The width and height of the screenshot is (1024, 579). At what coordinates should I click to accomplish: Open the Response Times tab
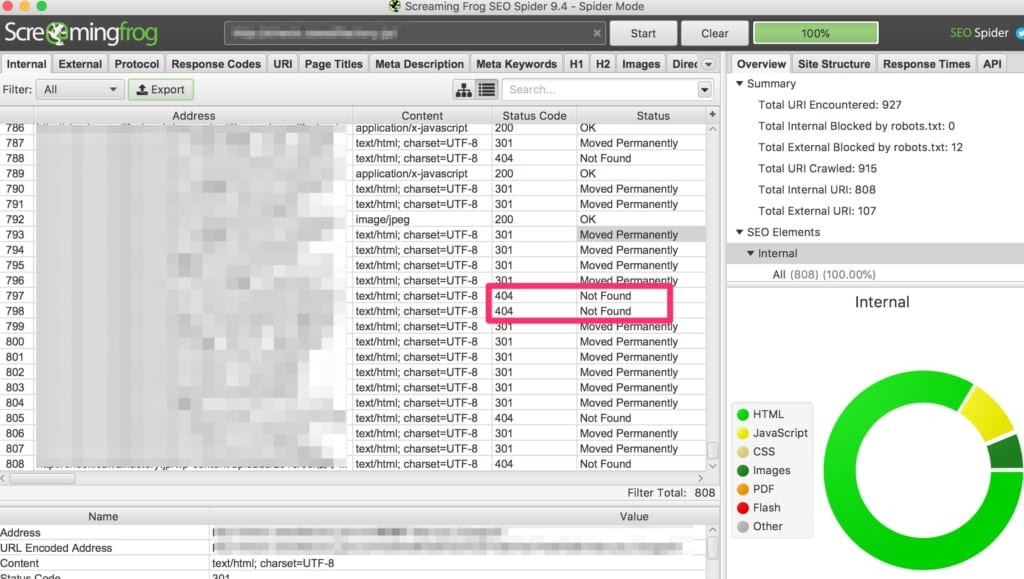point(926,64)
